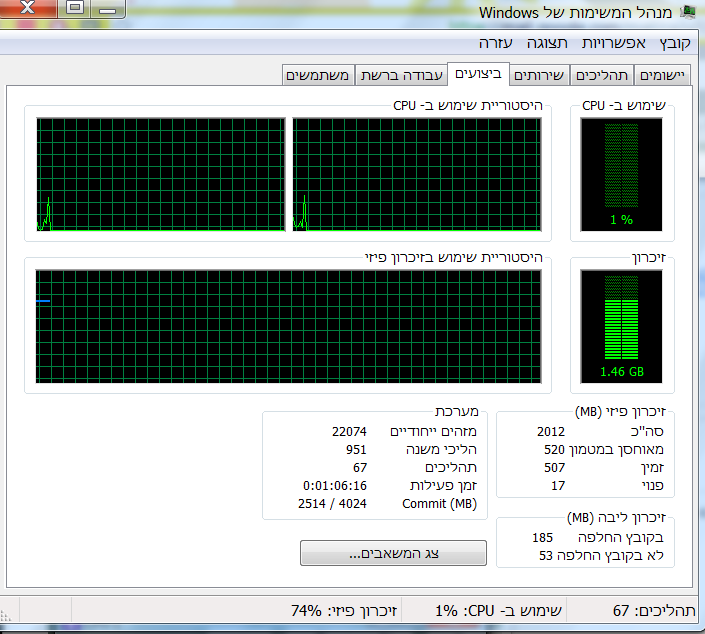Go to the משתמשים (Users) tab
The width and height of the screenshot is (705, 634).
pos(317,75)
